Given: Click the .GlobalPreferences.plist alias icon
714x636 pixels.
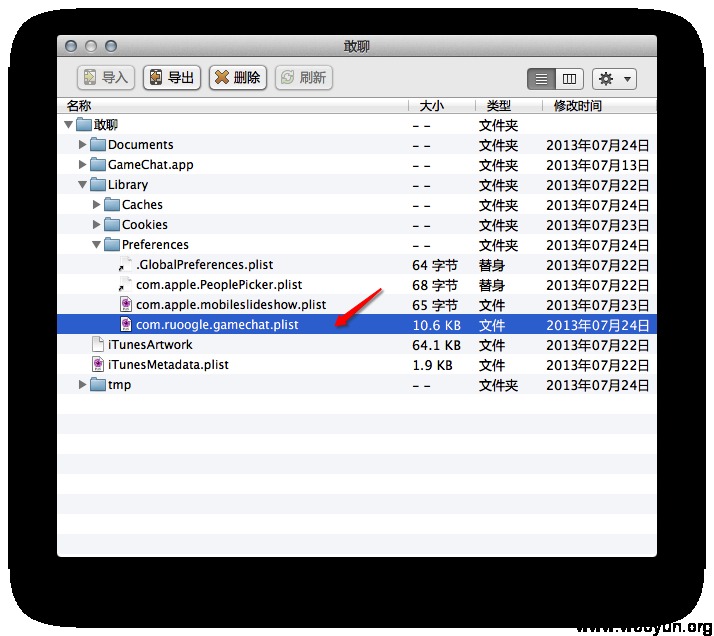Looking at the screenshot, I should tap(125, 264).
